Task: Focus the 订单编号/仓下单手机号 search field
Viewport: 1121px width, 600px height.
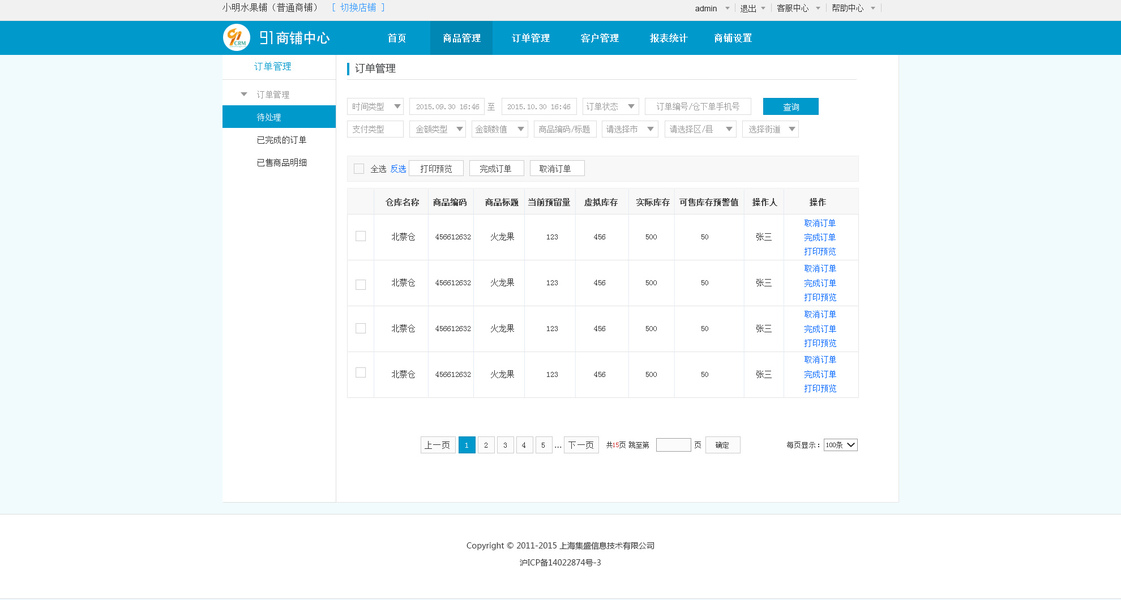Action: tap(698, 107)
